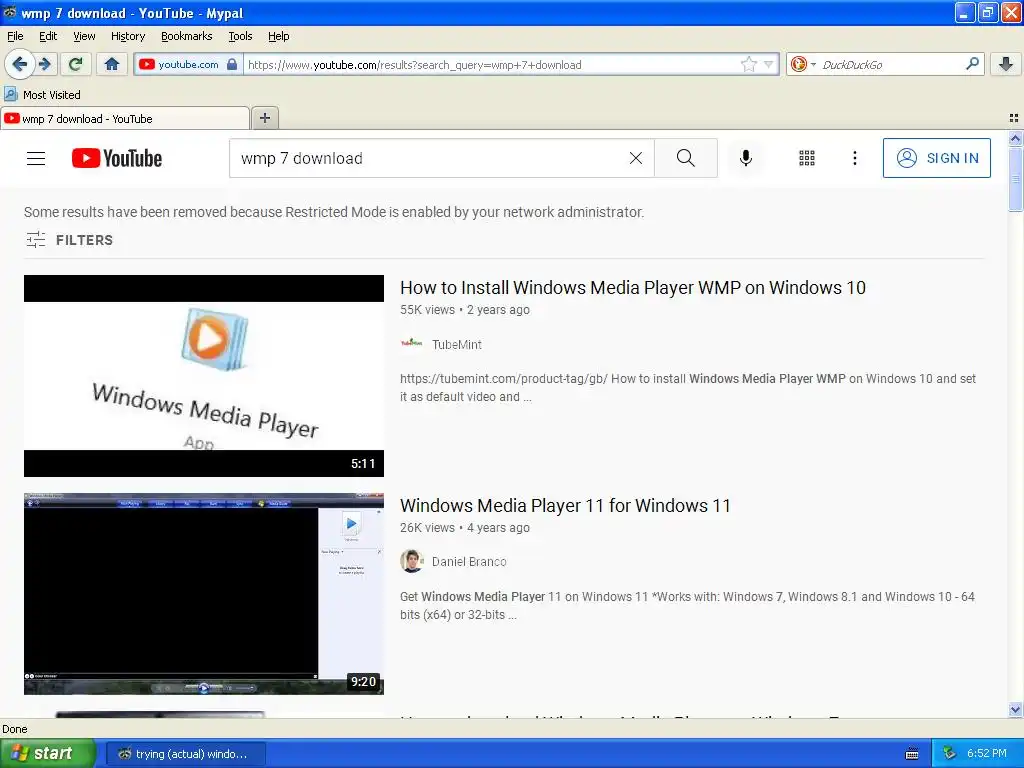
Task: Click the system tray notification icon
Action: 950,753
